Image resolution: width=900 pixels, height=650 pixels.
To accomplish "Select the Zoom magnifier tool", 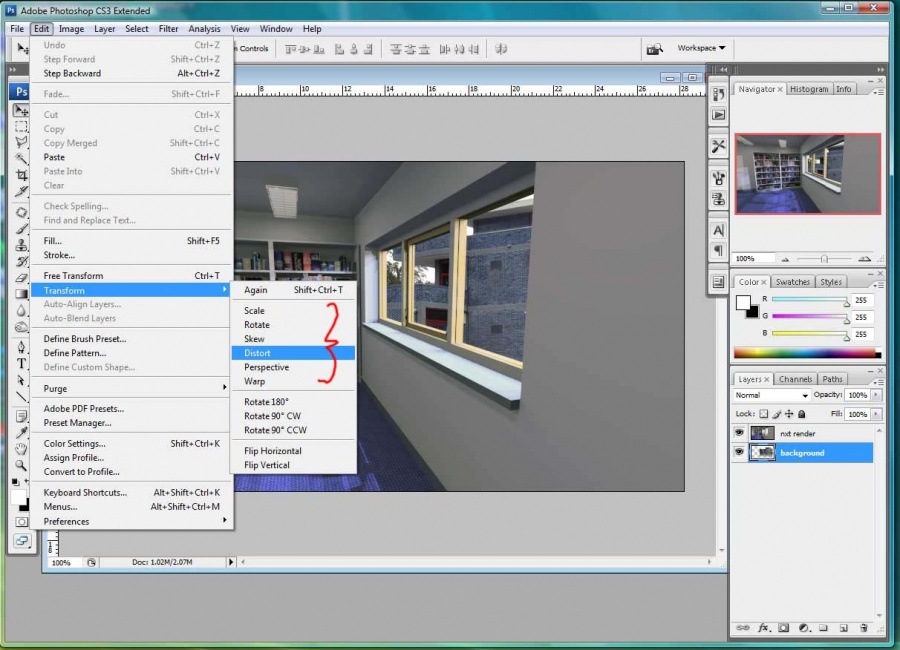I will point(21,465).
